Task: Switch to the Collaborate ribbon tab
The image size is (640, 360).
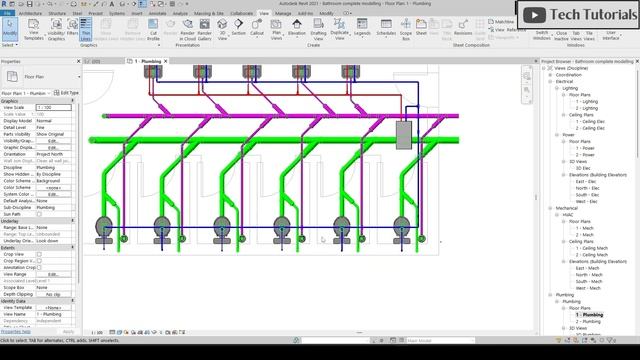Action: coord(242,13)
